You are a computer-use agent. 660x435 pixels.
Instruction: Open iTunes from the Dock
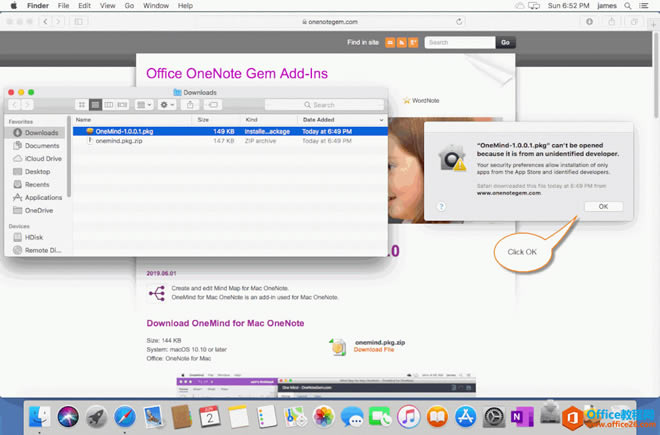pyautogui.click(x=408, y=417)
